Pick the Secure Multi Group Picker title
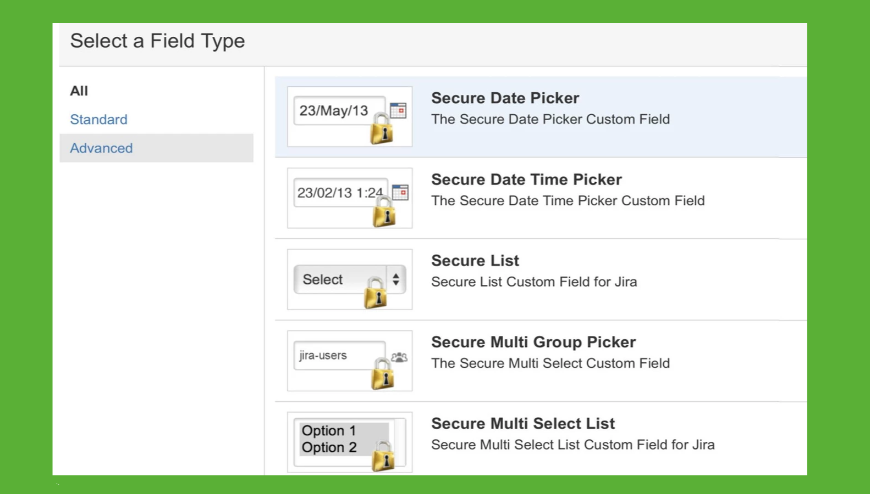This screenshot has height=494, width=870. click(x=533, y=342)
